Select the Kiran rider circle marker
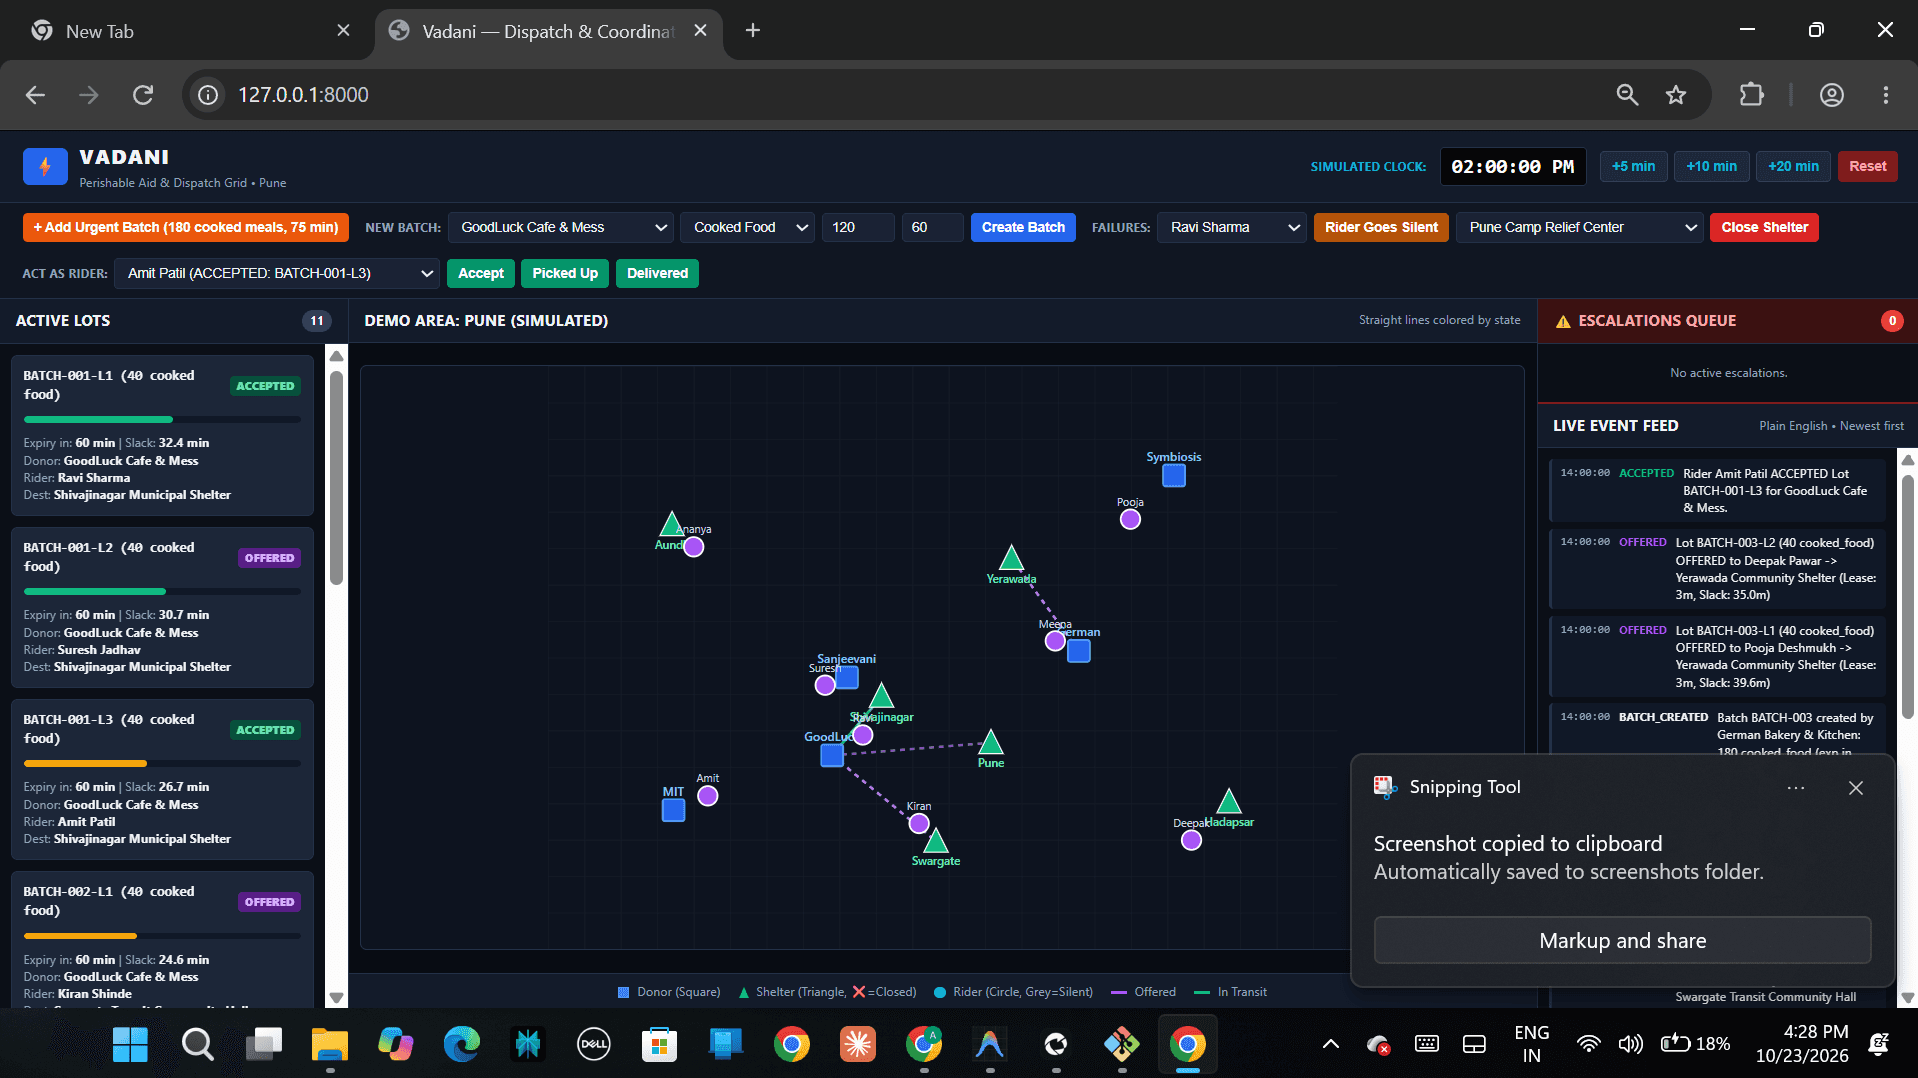Image resolution: width=1918 pixels, height=1078 pixels. coord(919,824)
